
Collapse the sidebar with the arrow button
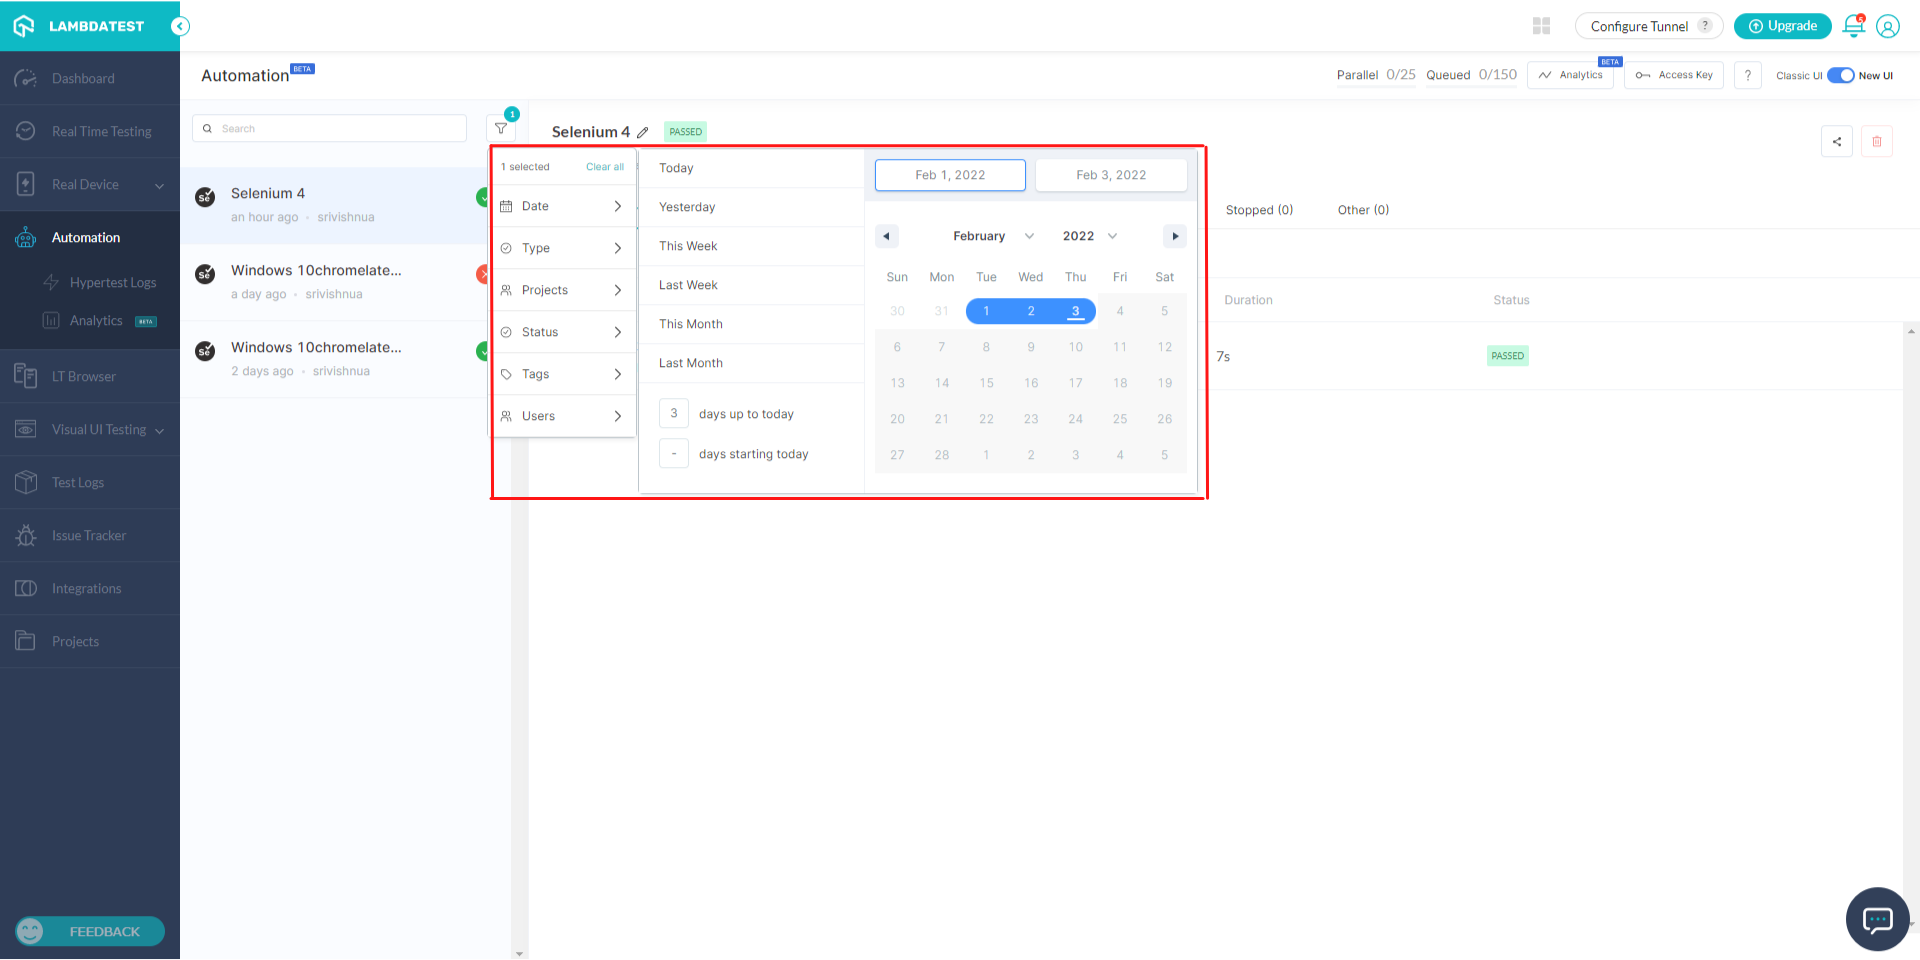[180, 26]
